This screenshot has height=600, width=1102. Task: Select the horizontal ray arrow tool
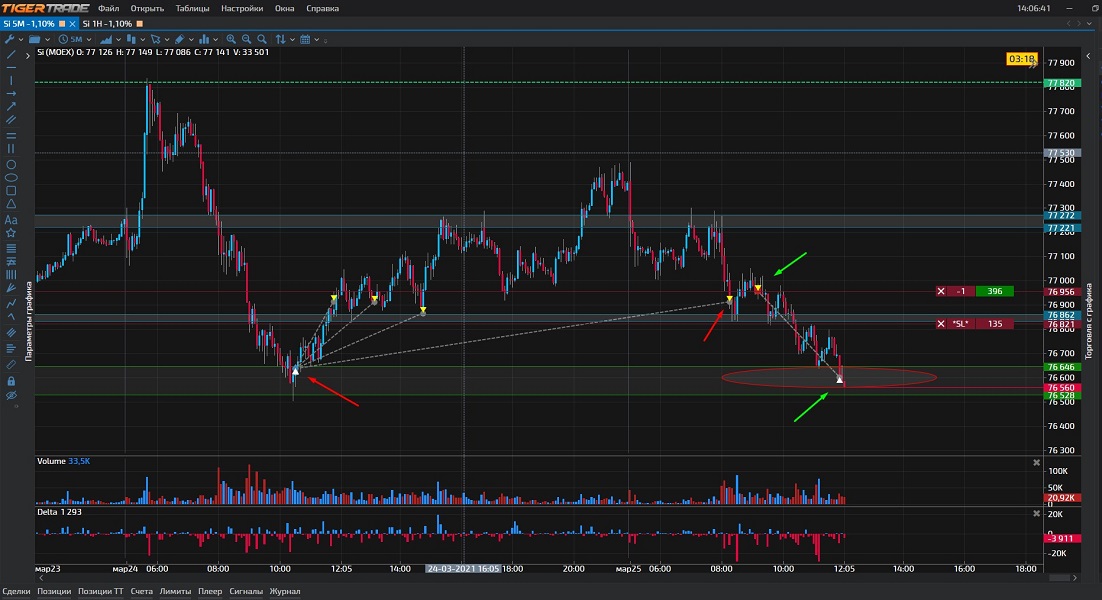tap(11, 93)
